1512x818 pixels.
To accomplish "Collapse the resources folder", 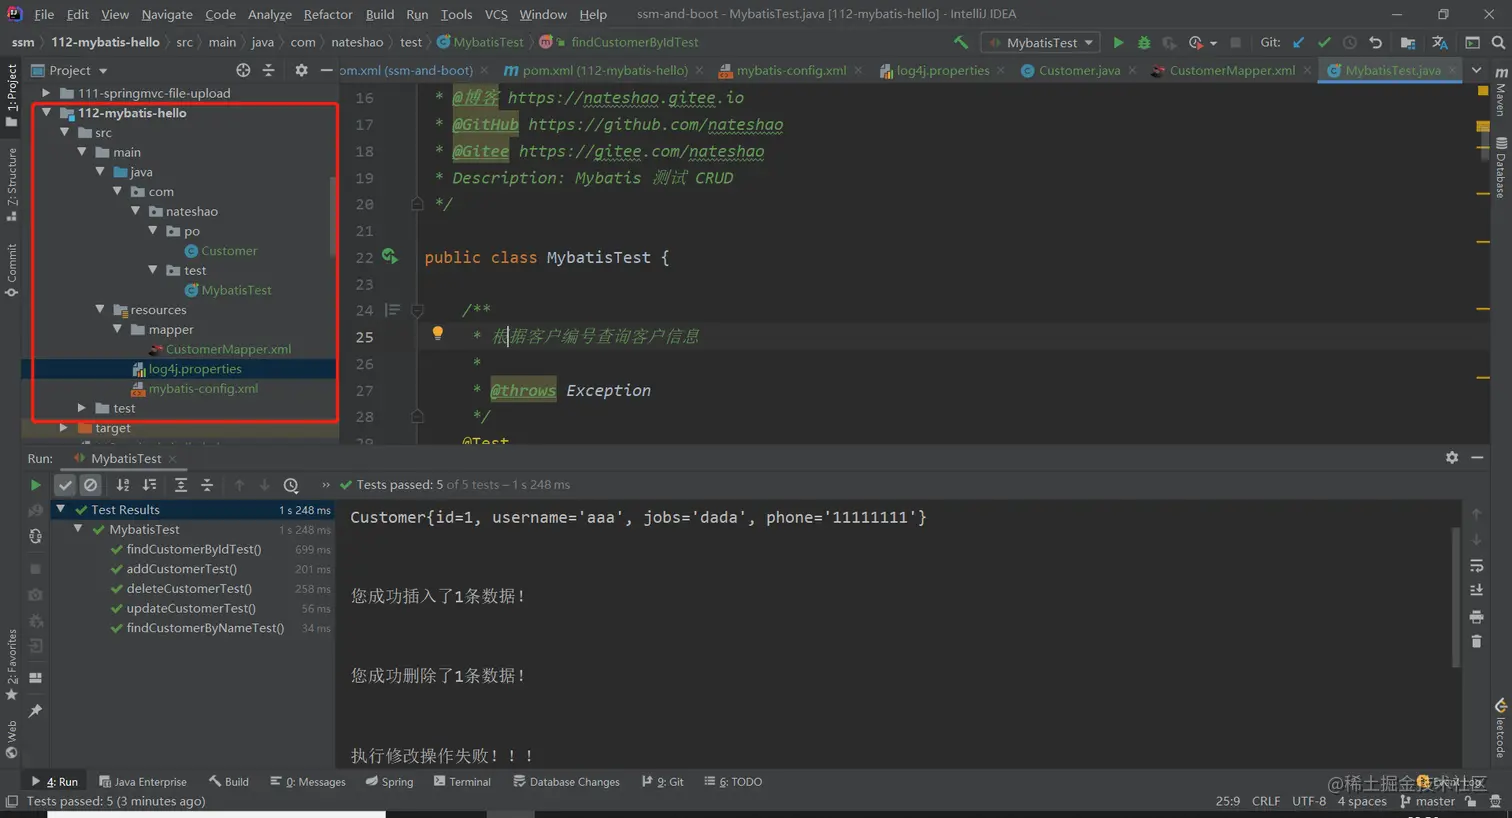I will pos(99,310).
